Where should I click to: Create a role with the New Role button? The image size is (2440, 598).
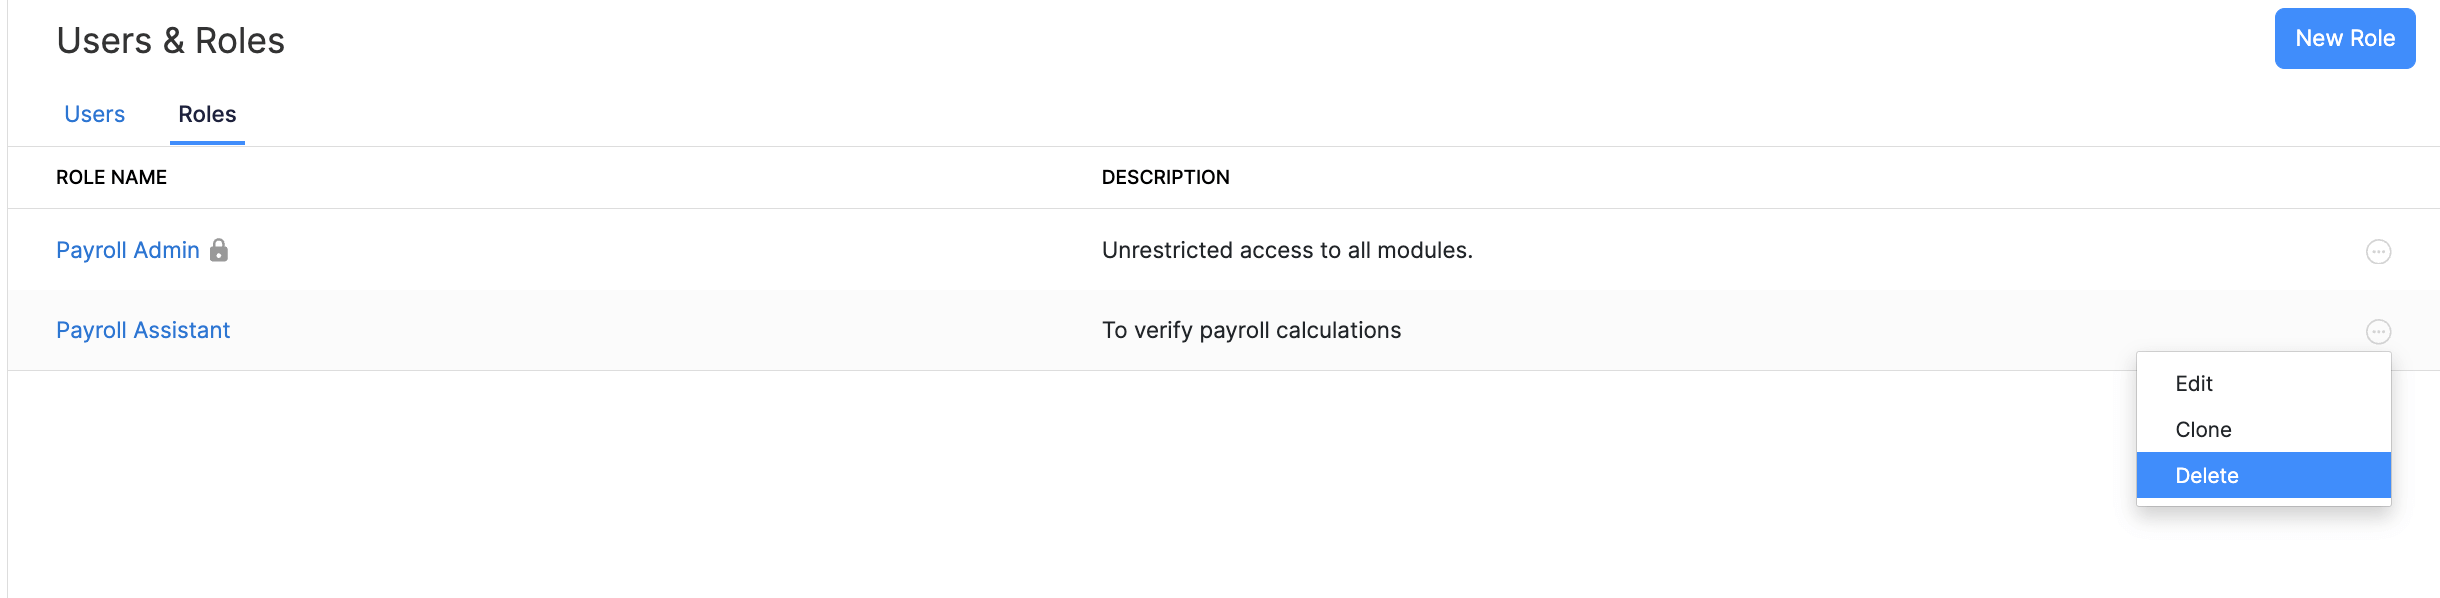(2344, 39)
